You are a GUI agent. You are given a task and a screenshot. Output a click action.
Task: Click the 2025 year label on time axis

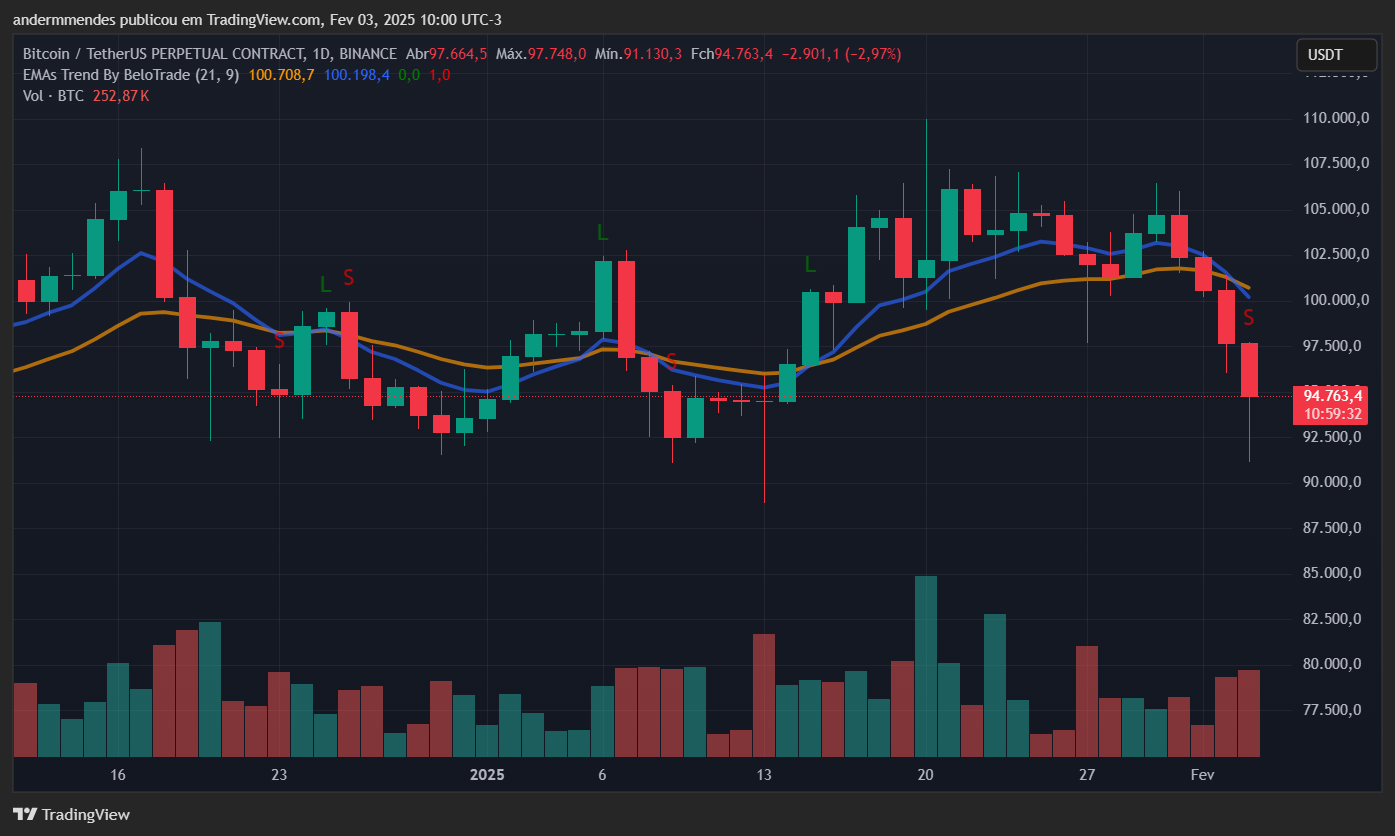point(487,775)
